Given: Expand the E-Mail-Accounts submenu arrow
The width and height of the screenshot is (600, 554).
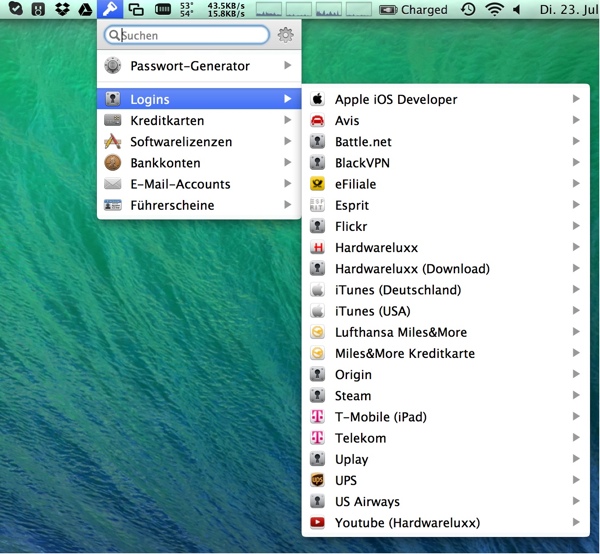Looking at the screenshot, I should 288,184.
